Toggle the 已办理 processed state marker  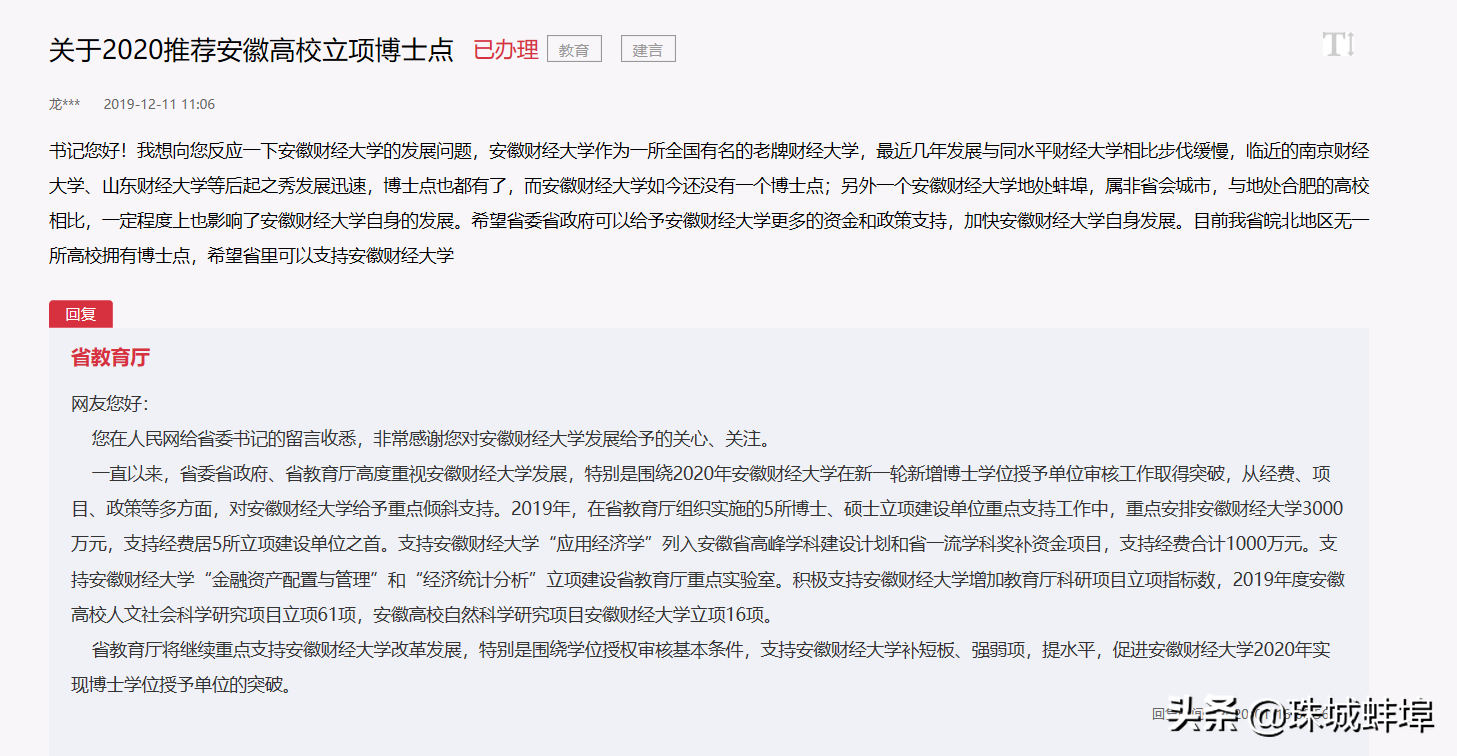(x=506, y=48)
